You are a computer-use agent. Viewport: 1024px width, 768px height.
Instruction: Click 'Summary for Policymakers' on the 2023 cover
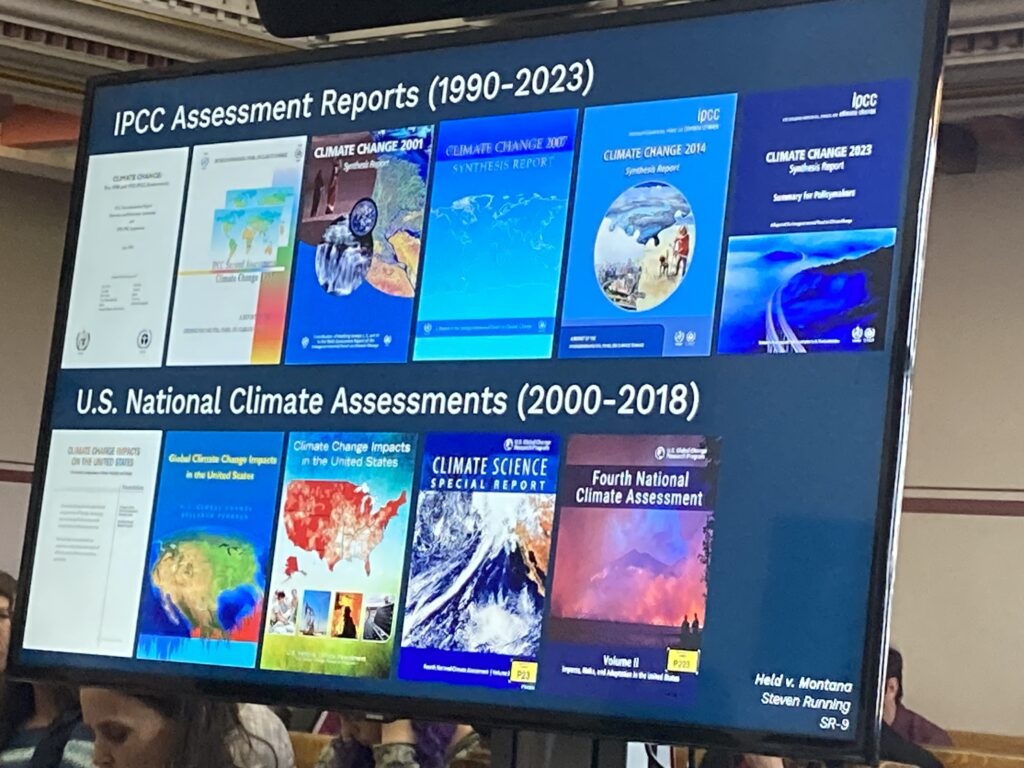[814, 195]
